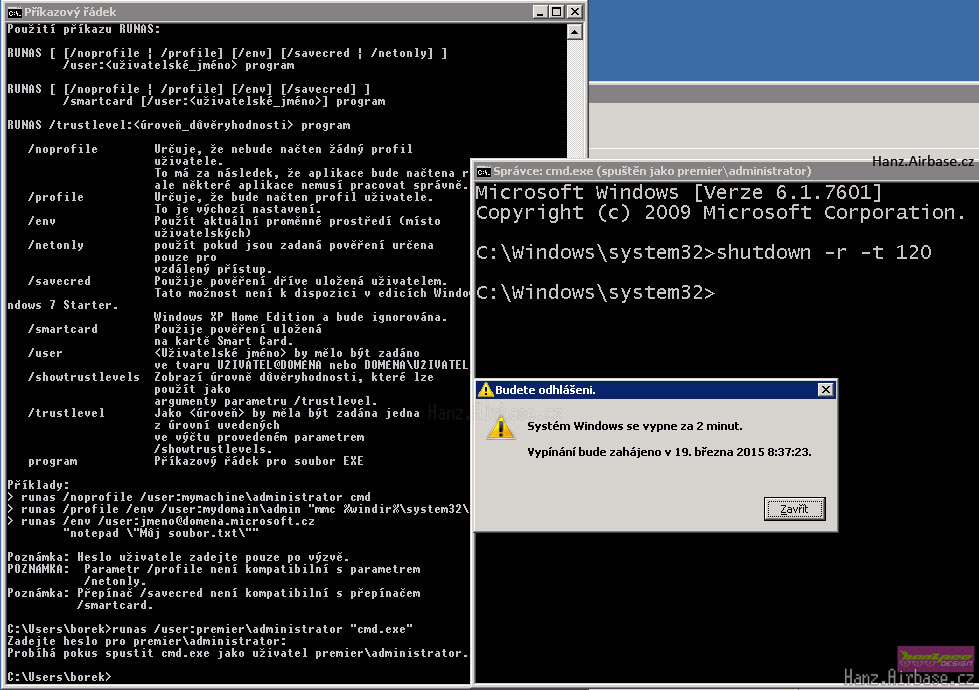Image resolution: width=979 pixels, height=690 pixels.
Task: Click the Zavřít button in the logoff dialog
Action: (x=794, y=509)
